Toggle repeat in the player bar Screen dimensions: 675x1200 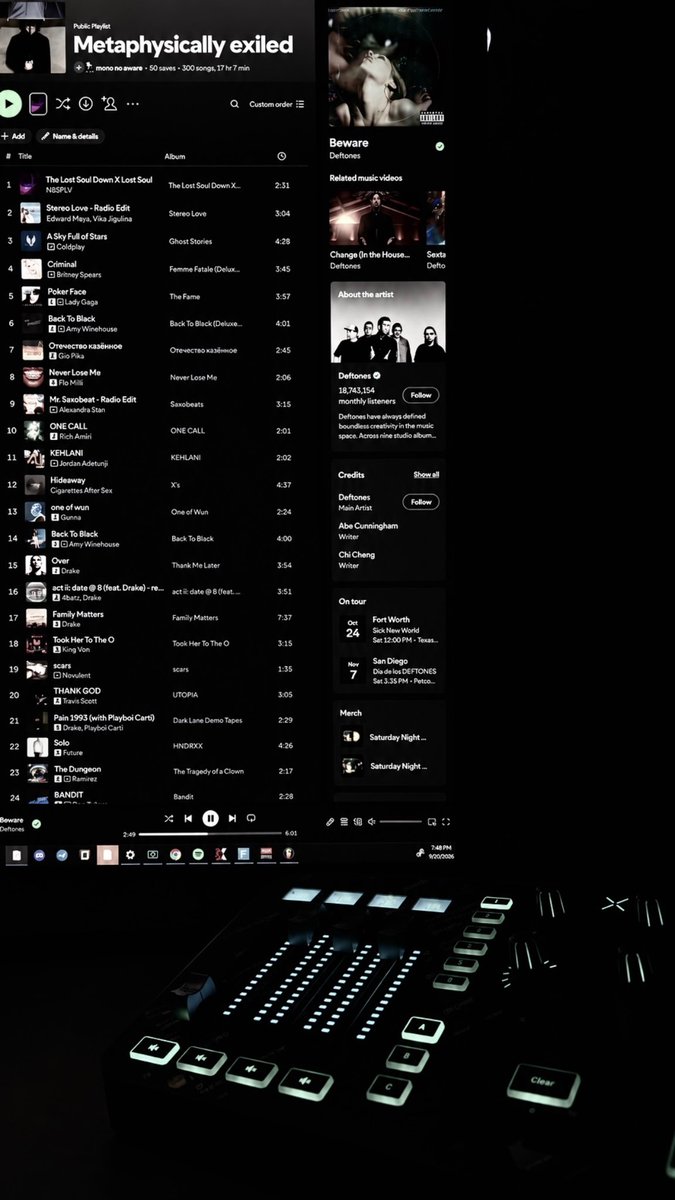tap(251, 818)
